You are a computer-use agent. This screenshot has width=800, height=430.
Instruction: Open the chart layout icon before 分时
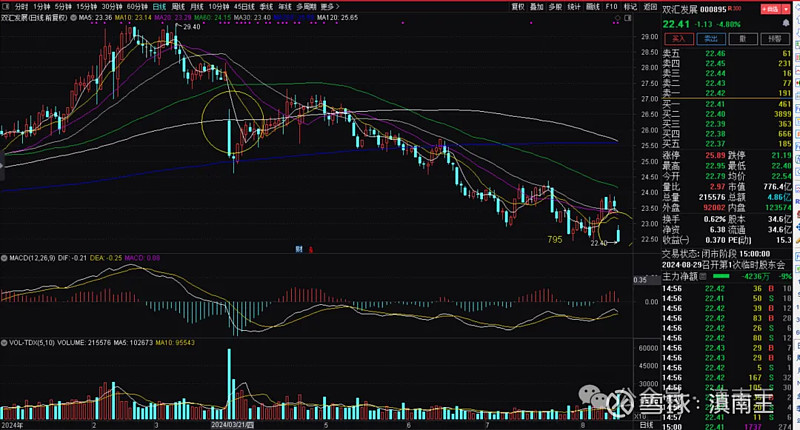[x=6, y=7]
